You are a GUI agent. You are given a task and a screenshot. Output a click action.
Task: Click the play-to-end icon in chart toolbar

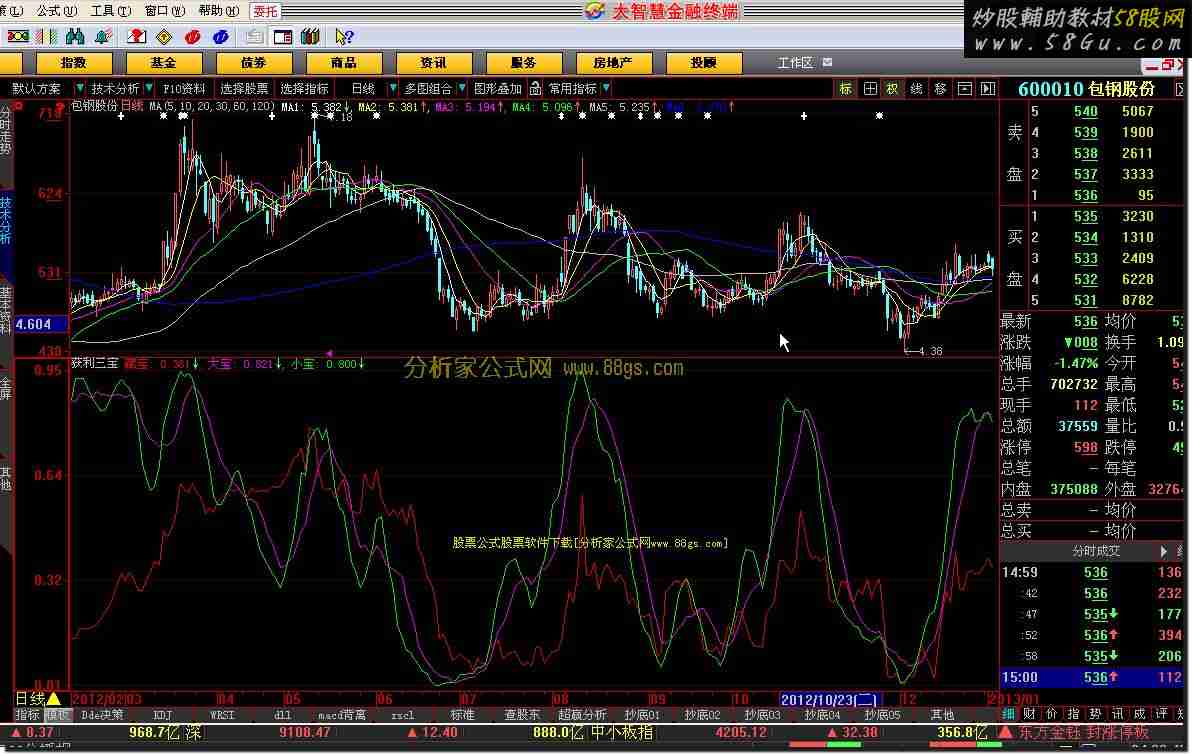(988, 89)
